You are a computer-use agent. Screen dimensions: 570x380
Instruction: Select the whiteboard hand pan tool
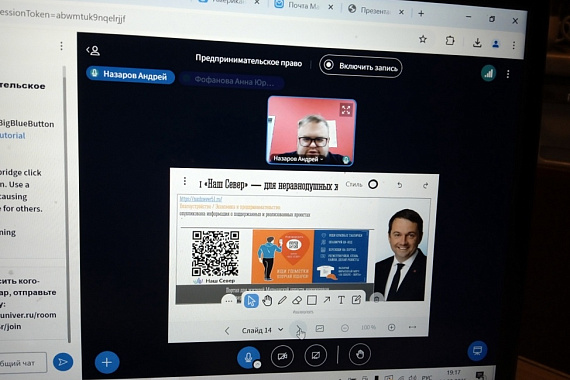267,300
